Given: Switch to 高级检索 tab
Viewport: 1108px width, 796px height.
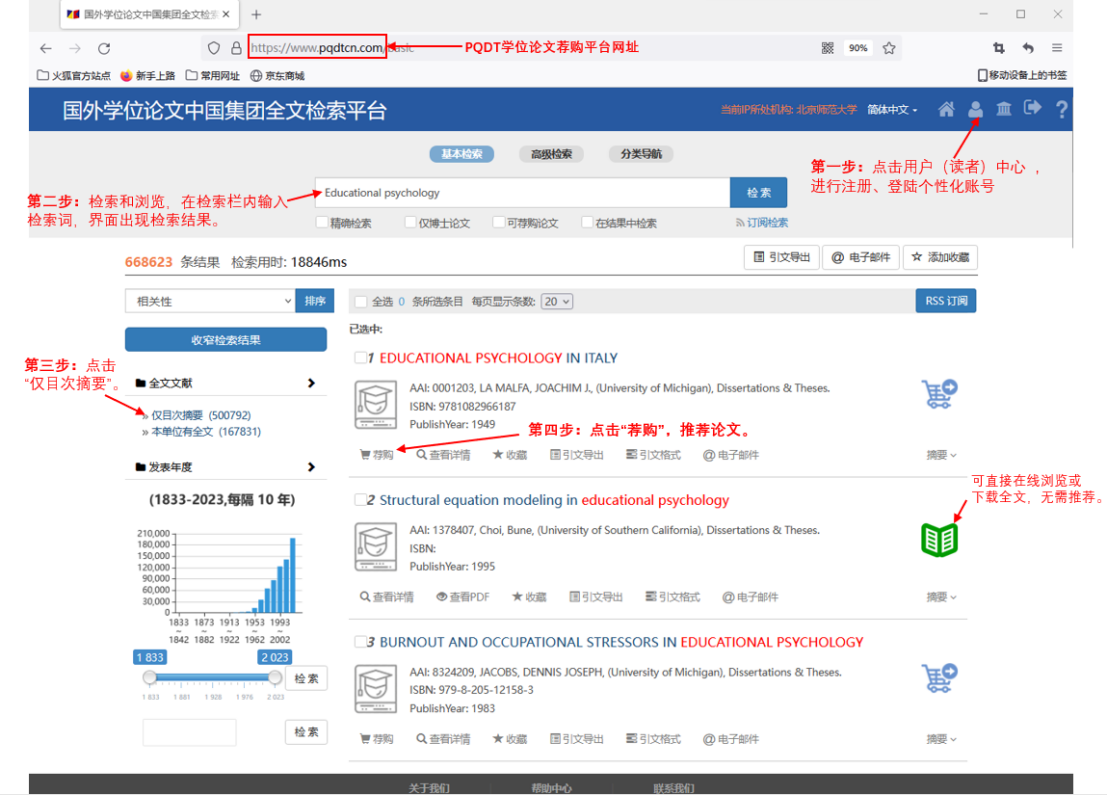Looking at the screenshot, I should coord(551,154).
